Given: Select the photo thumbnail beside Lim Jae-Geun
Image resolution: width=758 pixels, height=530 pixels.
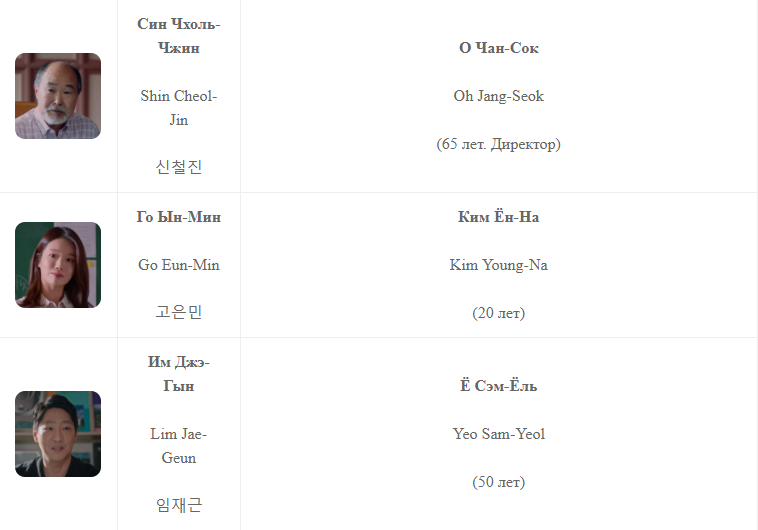Looking at the screenshot, I should (x=58, y=434).
